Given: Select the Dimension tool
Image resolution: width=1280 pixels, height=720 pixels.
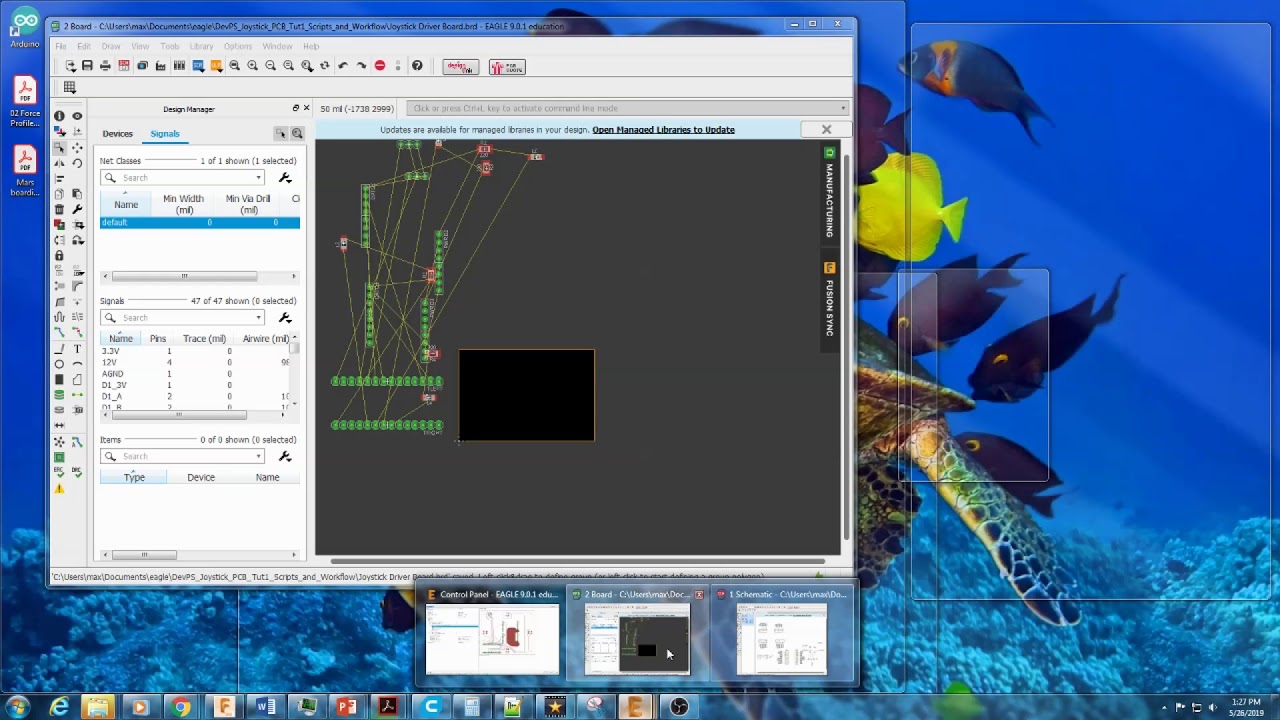Looking at the screenshot, I should click(59, 423).
